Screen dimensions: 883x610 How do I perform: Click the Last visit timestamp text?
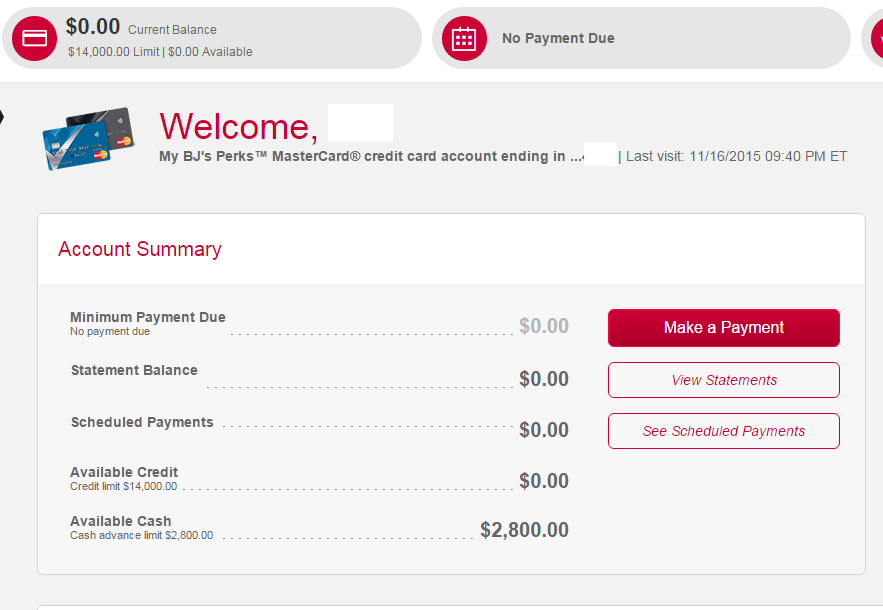[x=737, y=157]
